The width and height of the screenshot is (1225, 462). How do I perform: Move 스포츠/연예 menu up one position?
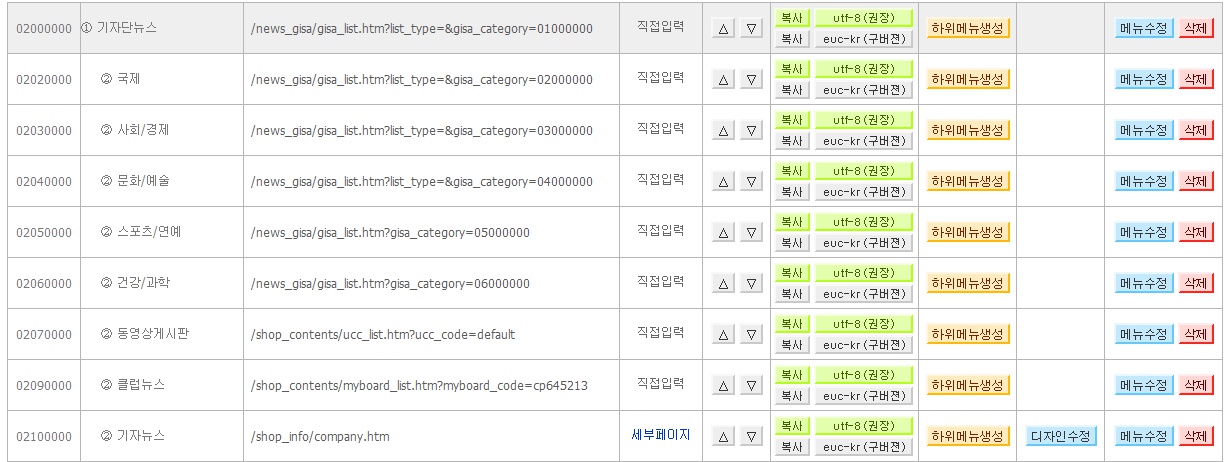coord(723,232)
